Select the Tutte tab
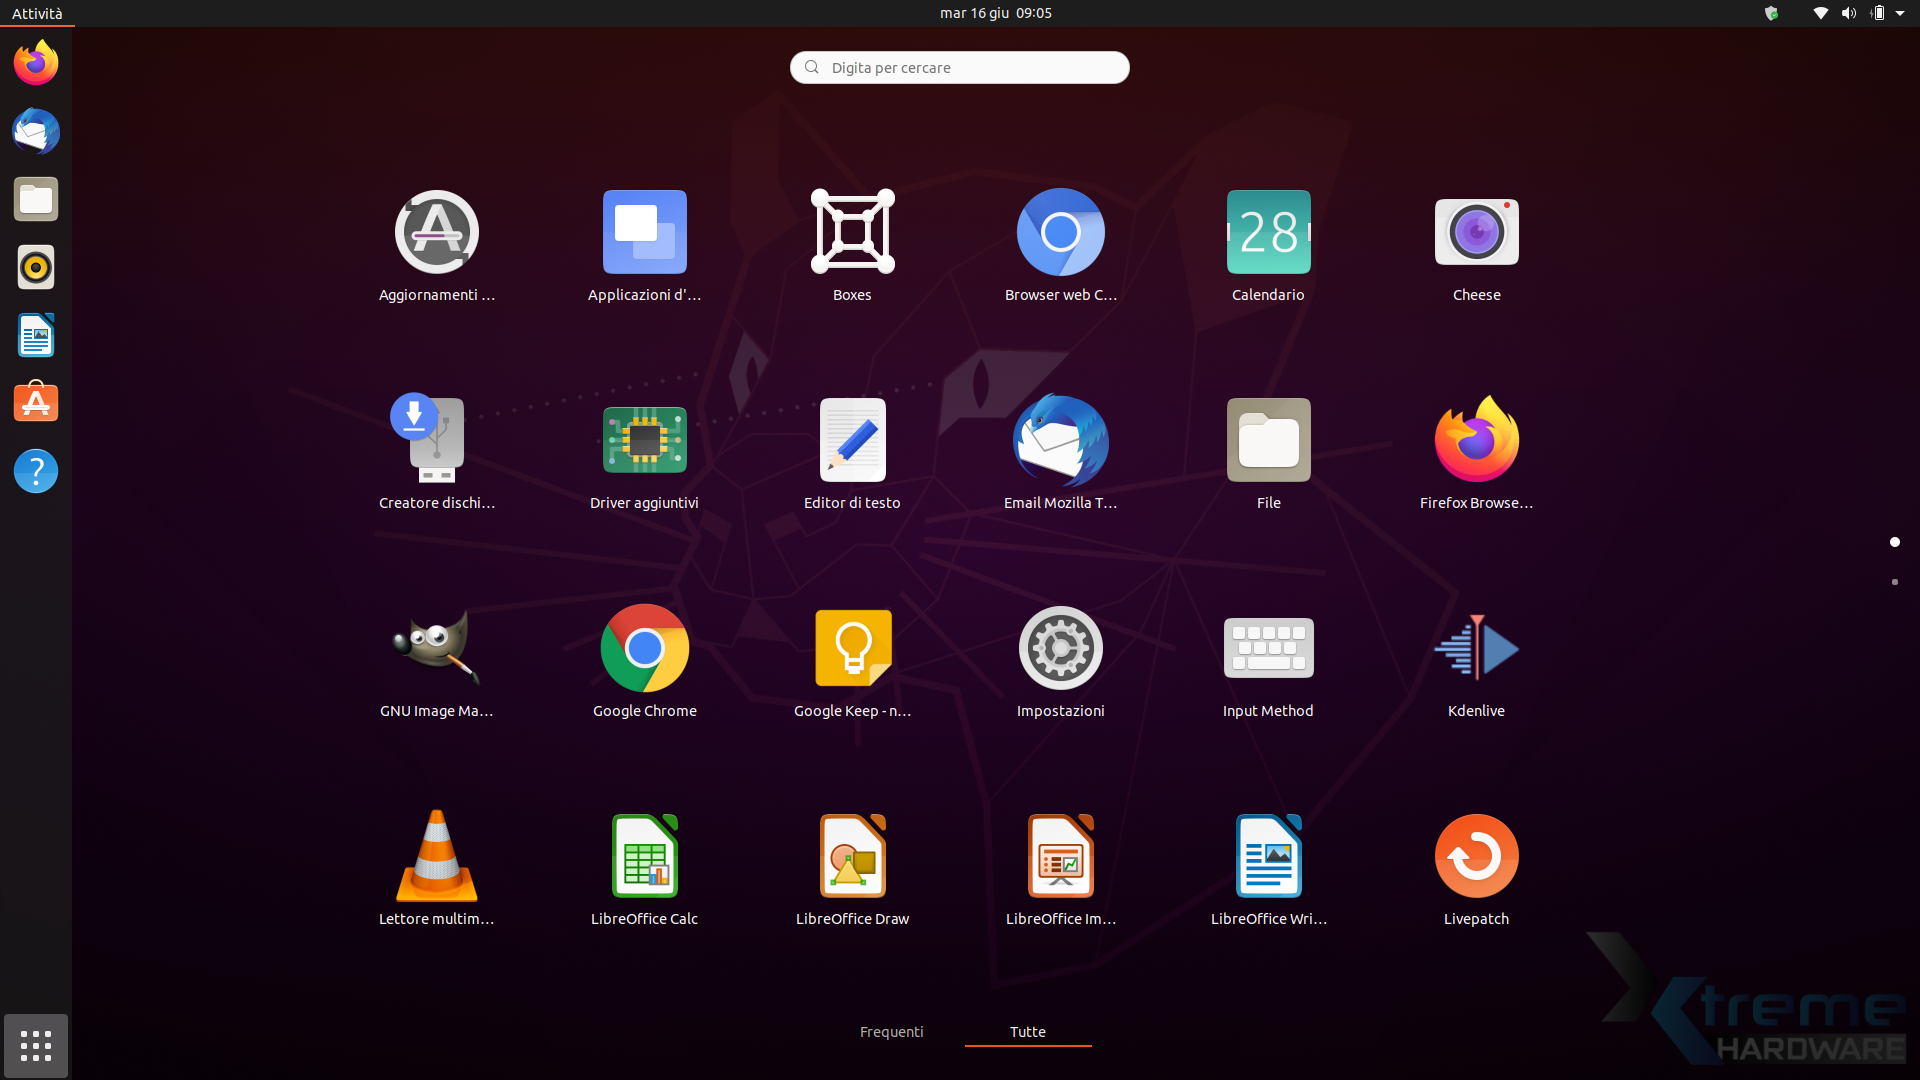 1027,1032
